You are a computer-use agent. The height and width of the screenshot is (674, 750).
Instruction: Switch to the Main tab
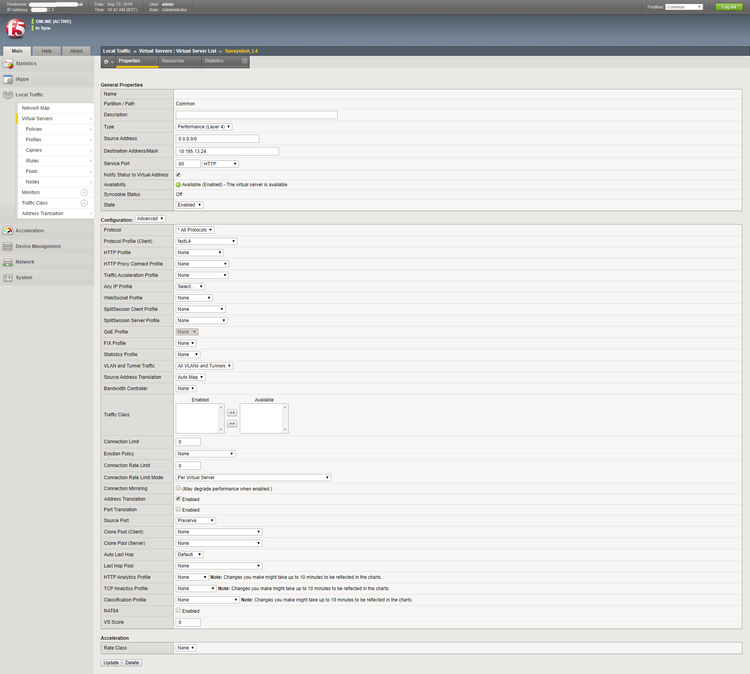pos(17,51)
